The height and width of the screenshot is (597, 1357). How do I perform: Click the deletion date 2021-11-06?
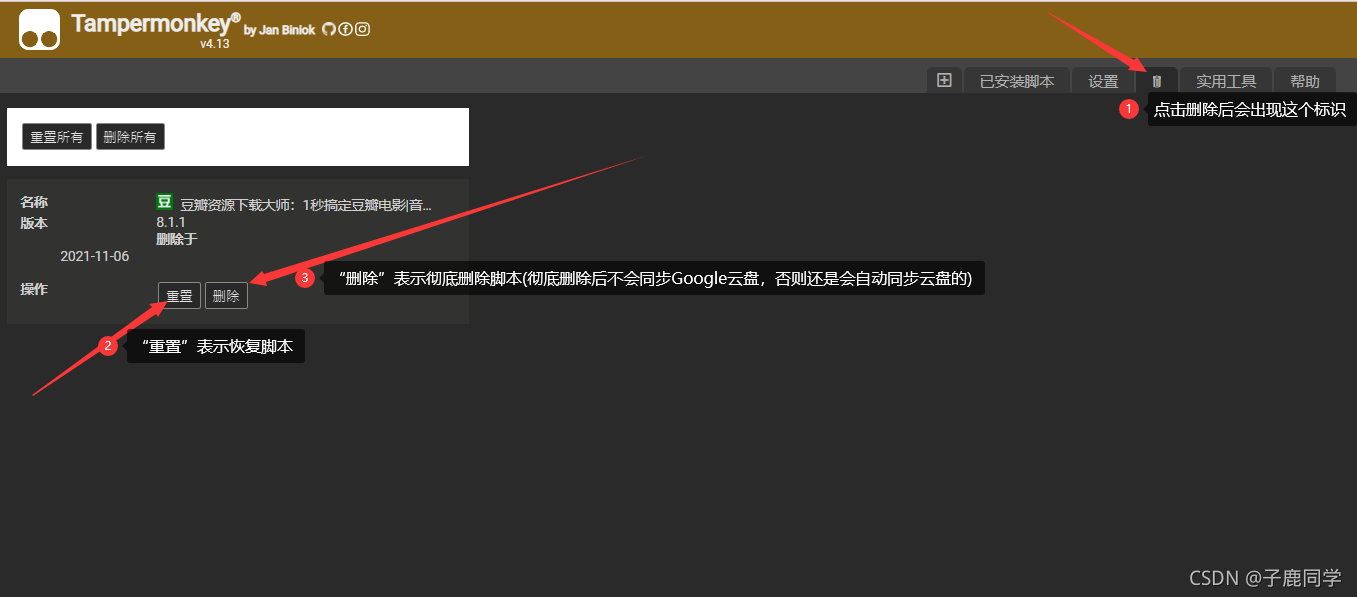tap(95, 256)
